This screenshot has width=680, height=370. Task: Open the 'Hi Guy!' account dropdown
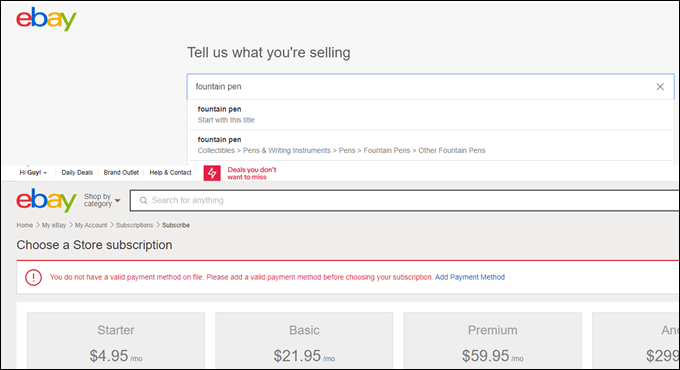pos(33,173)
